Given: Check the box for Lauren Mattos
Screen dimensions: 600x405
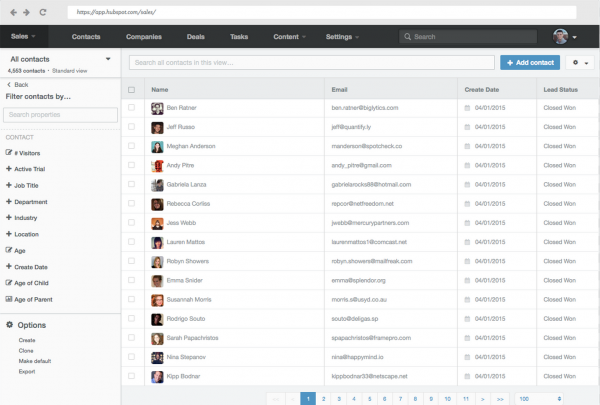Looking at the screenshot, I should point(132,242).
